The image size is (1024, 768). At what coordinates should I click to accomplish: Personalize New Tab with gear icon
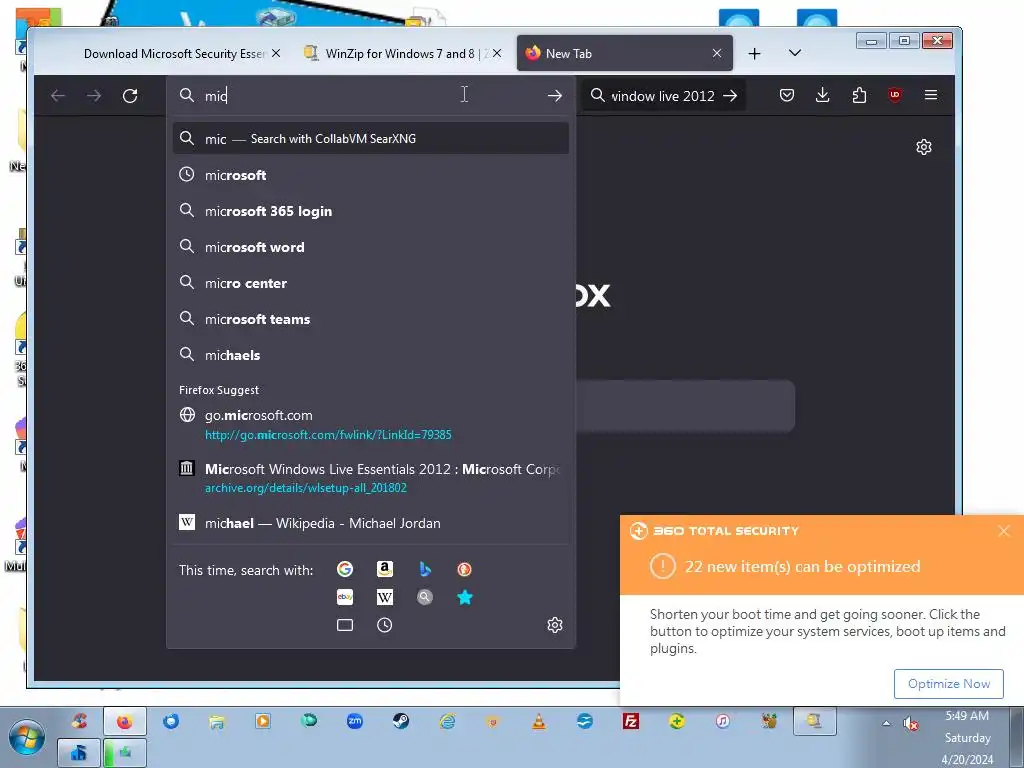(x=923, y=147)
